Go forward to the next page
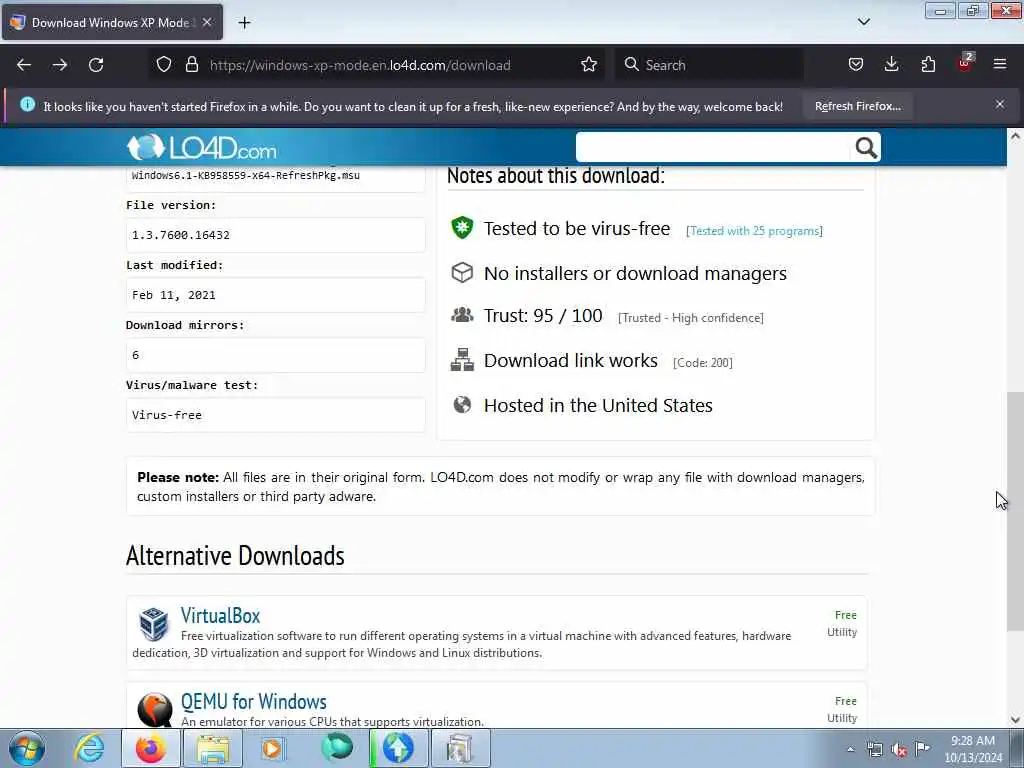 coord(59,65)
